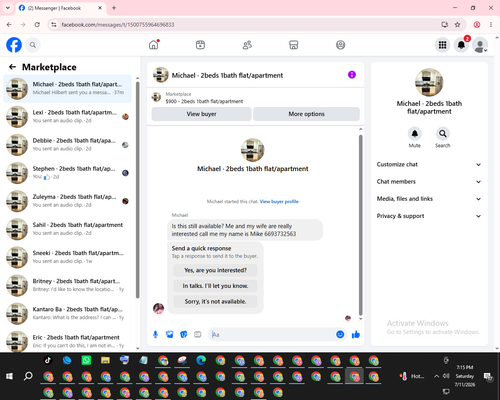Open the Menu grid icon
This screenshot has height=400, width=500.
click(x=442, y=45)
